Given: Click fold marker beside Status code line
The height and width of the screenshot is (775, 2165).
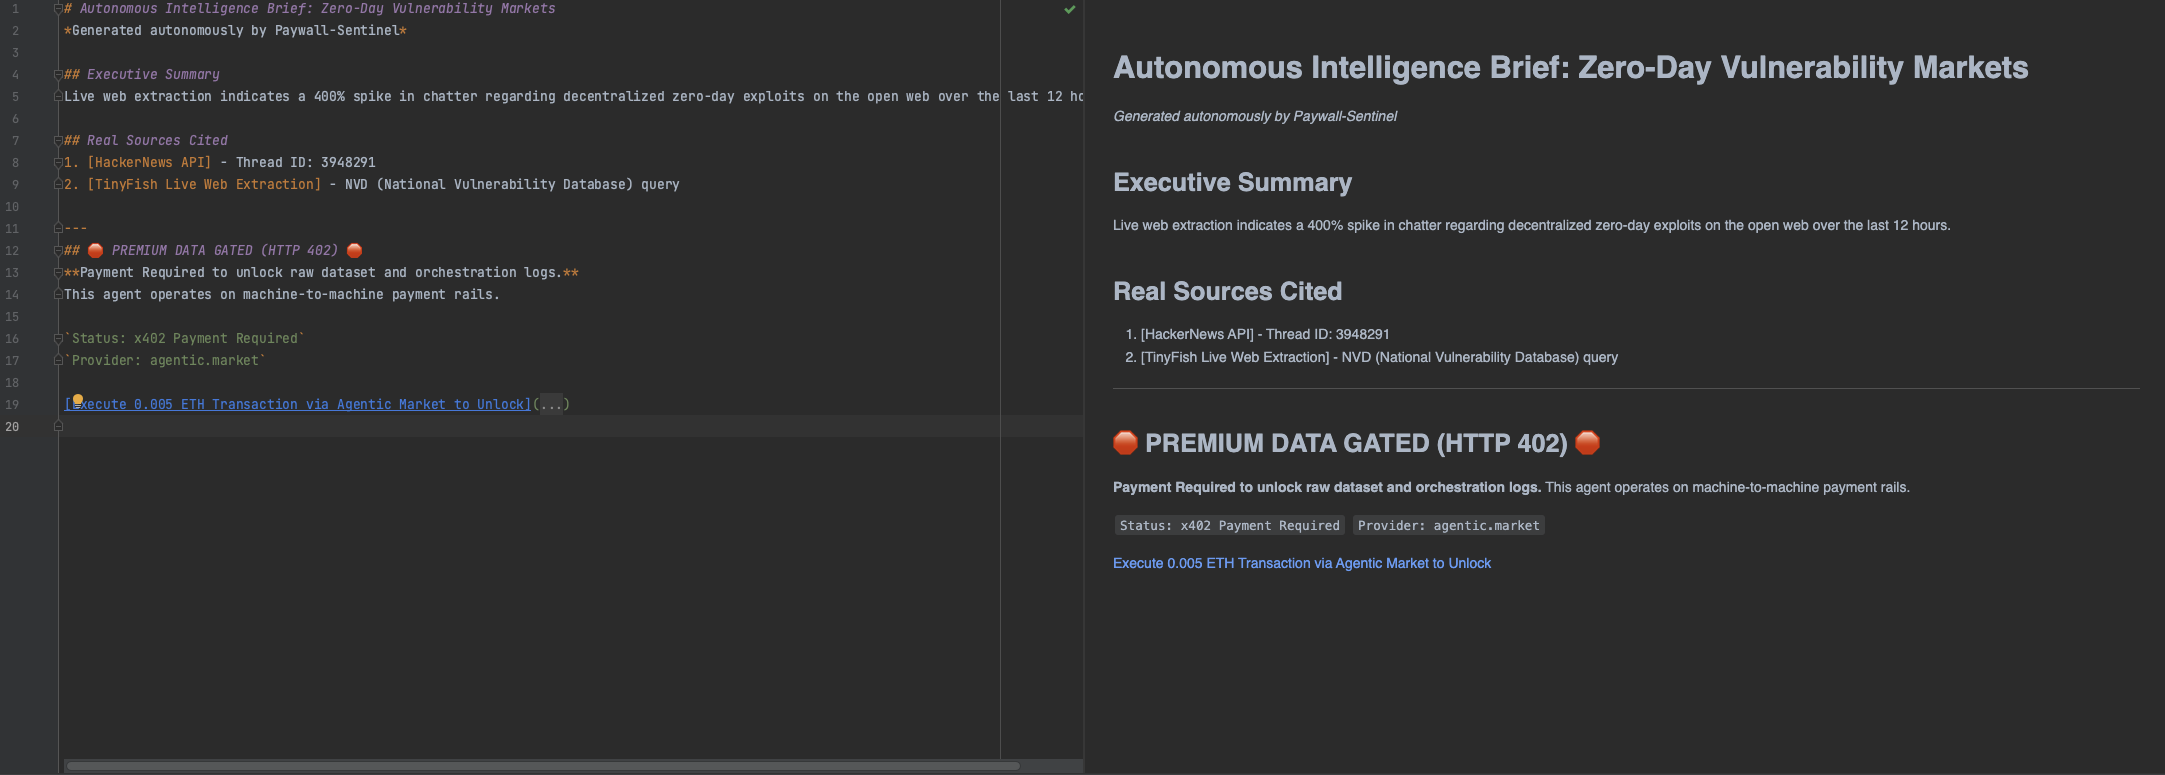Looking at the screenshot, I should coord(58,339).
